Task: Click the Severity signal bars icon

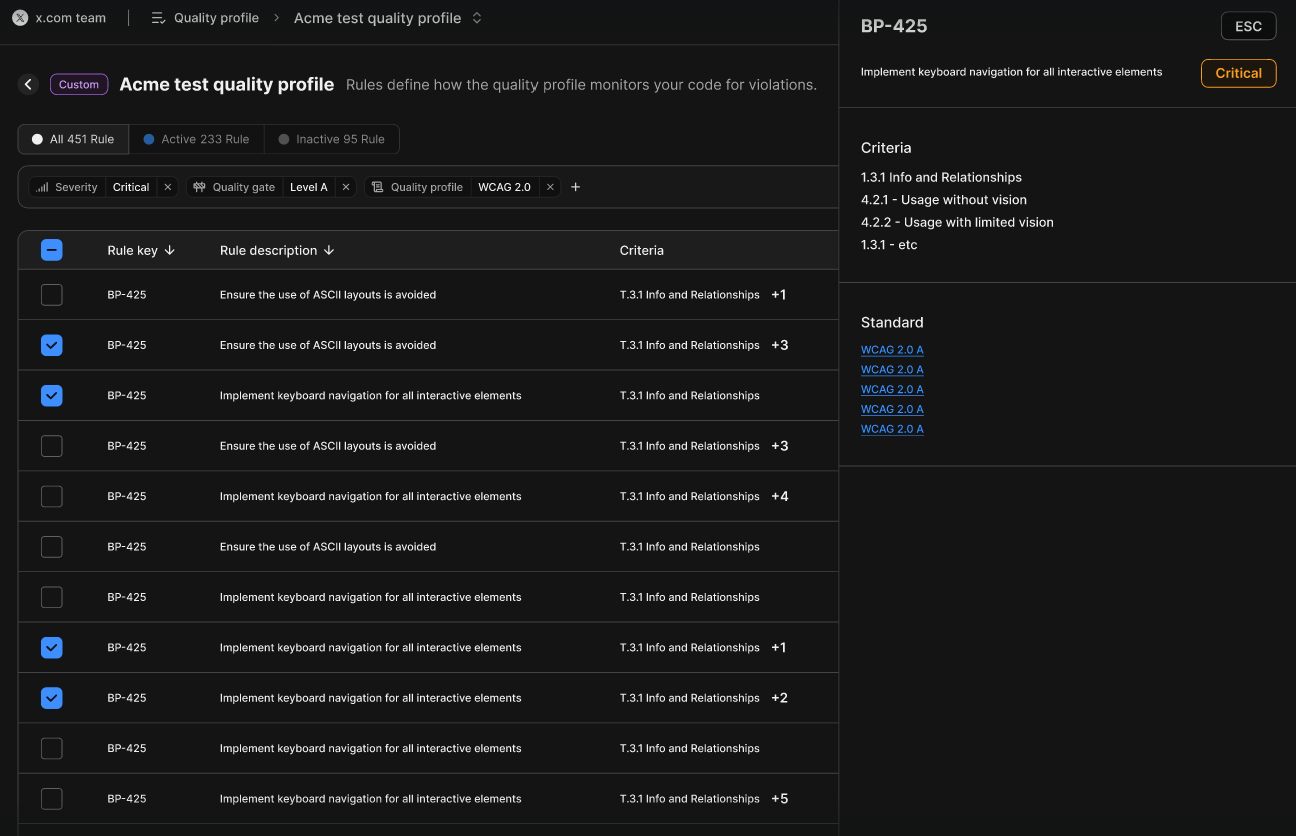Action: click(x=42, y=187)
